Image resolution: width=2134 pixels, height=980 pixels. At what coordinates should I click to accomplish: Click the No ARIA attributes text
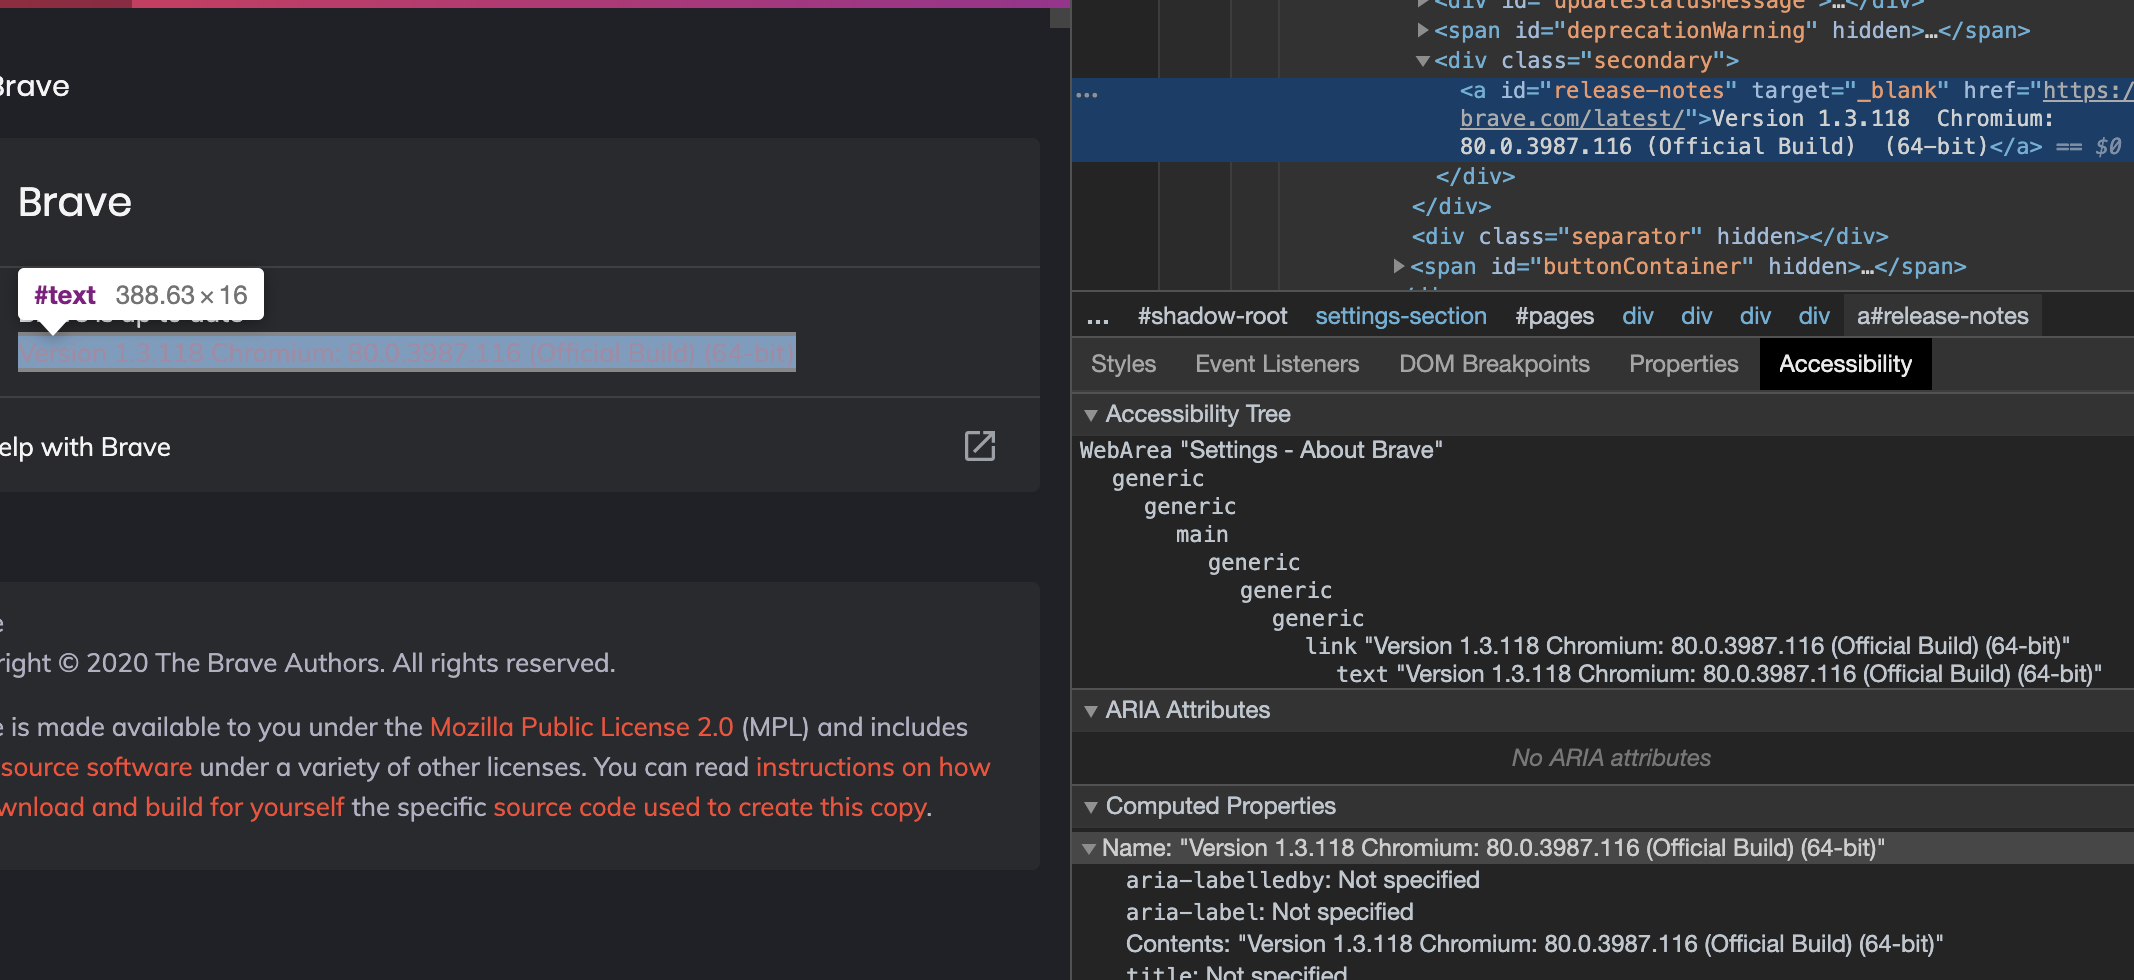tap(1611, 758)
